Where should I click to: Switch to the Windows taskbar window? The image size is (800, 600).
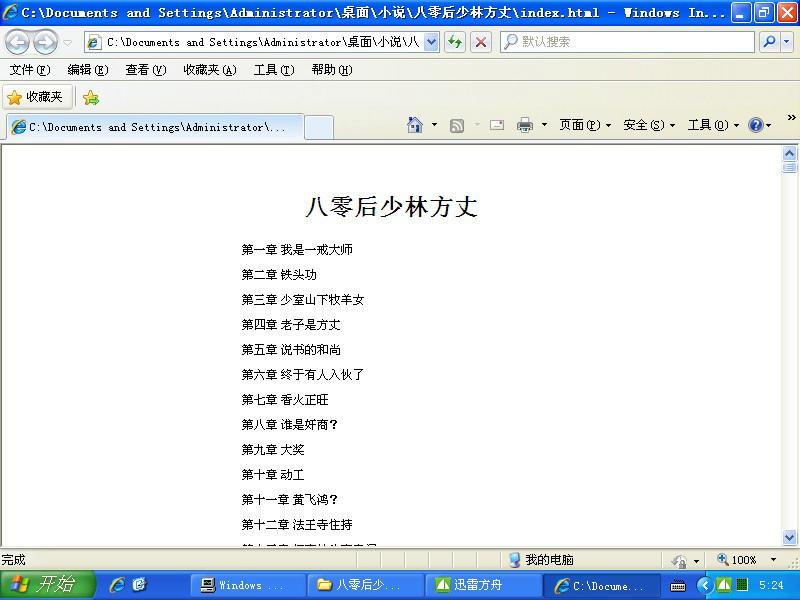pos(248,585)
